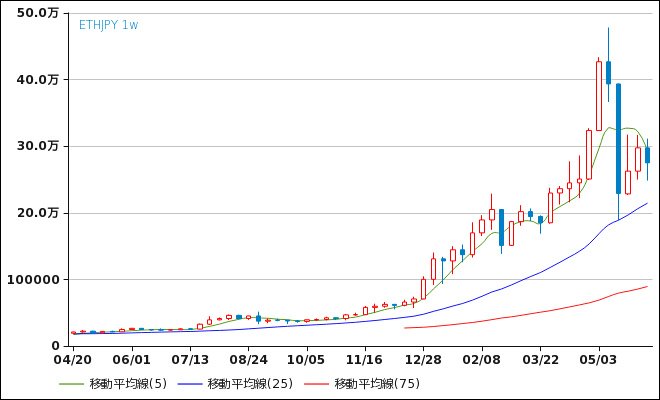660x400 pixels.
Task: Click the ETHJPY 1w chart title
Action: pyautogui.click(x=109, y=25)
